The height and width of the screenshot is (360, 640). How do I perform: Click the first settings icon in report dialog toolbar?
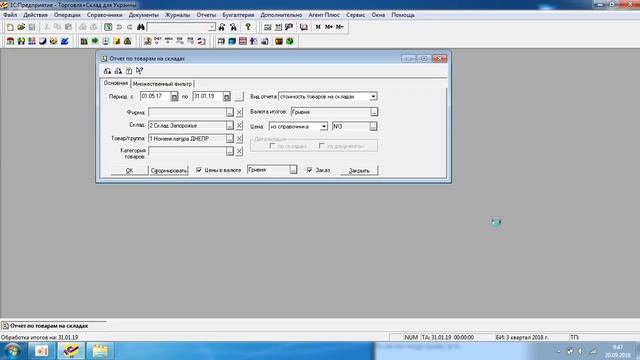point(107,71)
